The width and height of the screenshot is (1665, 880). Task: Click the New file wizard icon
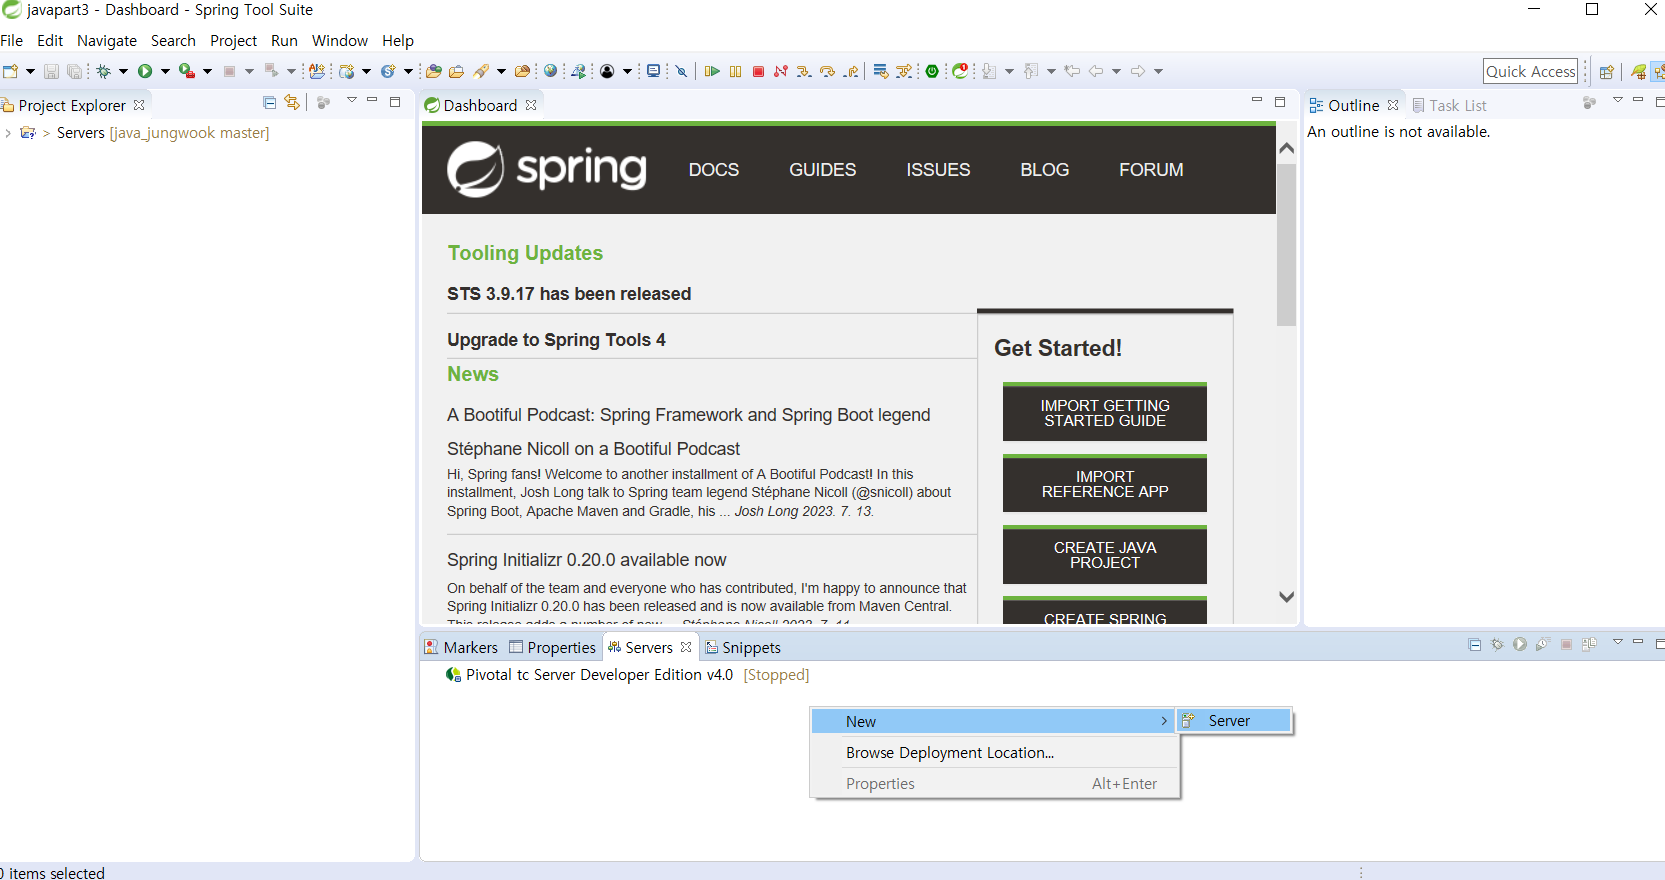pyautogui.click(x=11, y=71)
